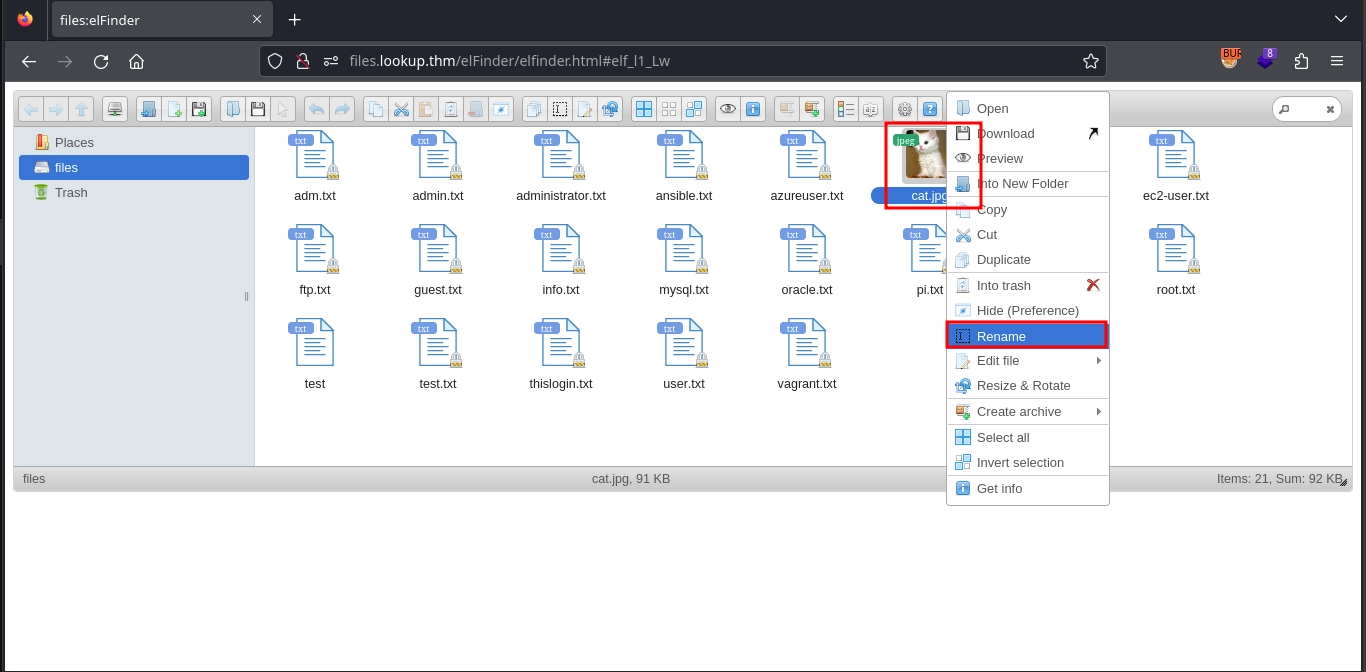Click the resize and rotate toolbar icon

pos(610,109)
